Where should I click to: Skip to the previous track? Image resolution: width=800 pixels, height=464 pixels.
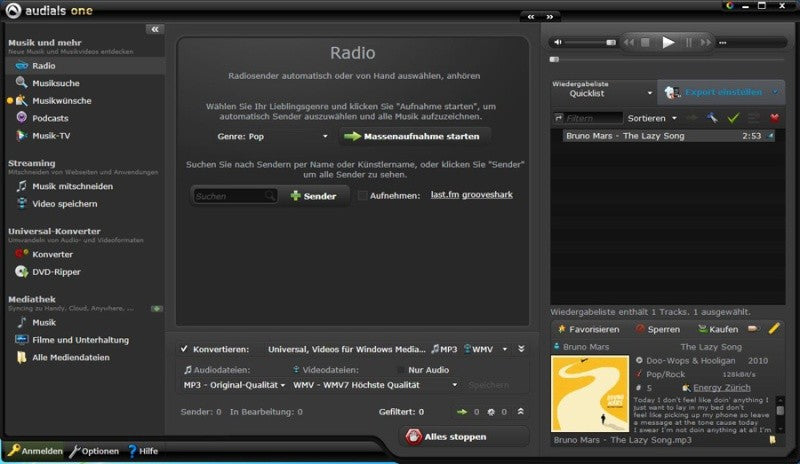click(x=629, y=42)
